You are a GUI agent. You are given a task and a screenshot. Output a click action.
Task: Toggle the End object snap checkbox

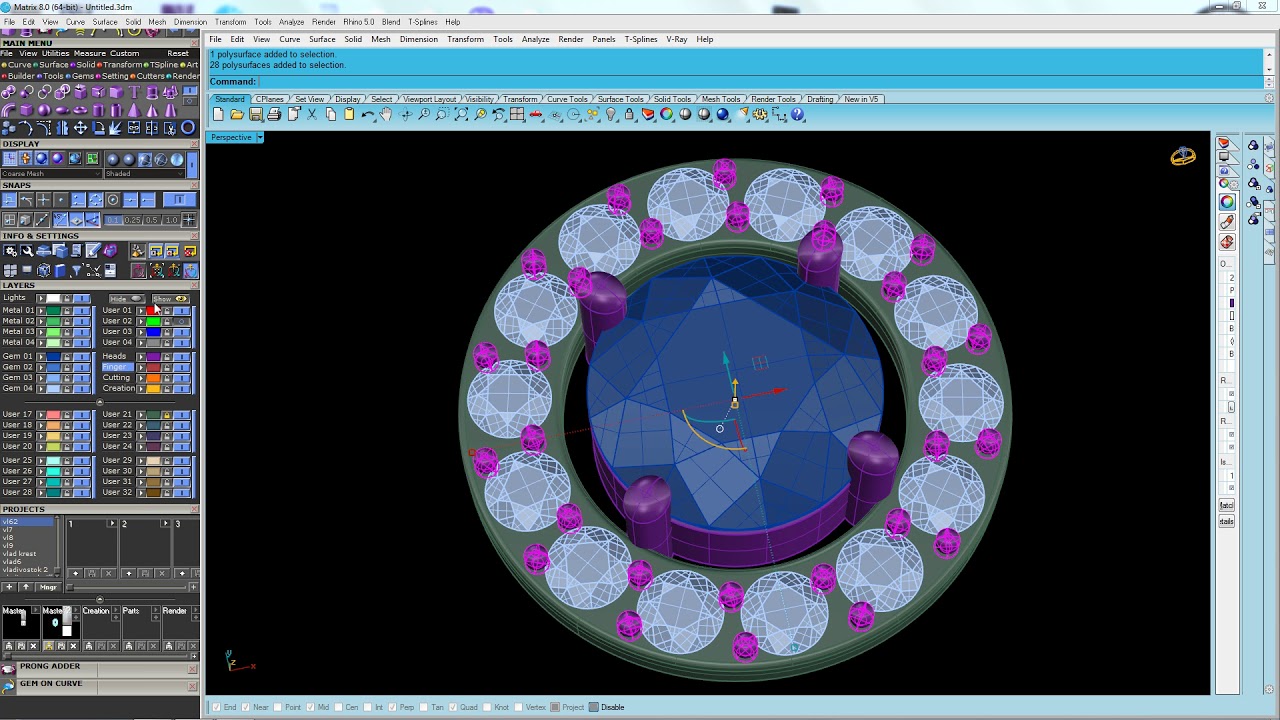coord(216,707)
